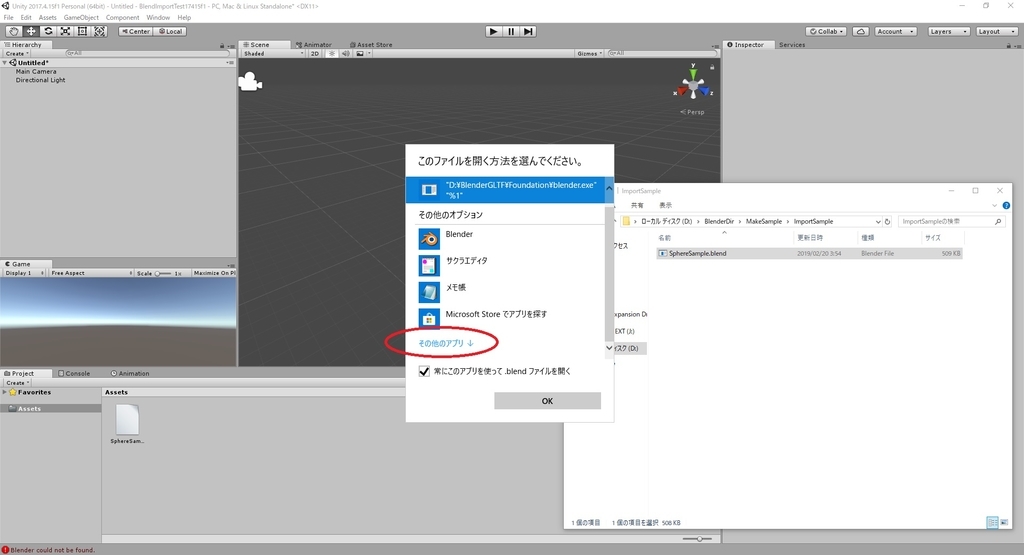Open the Help menu
This screenshot has width=1024, height=555.
pos(184,18)
